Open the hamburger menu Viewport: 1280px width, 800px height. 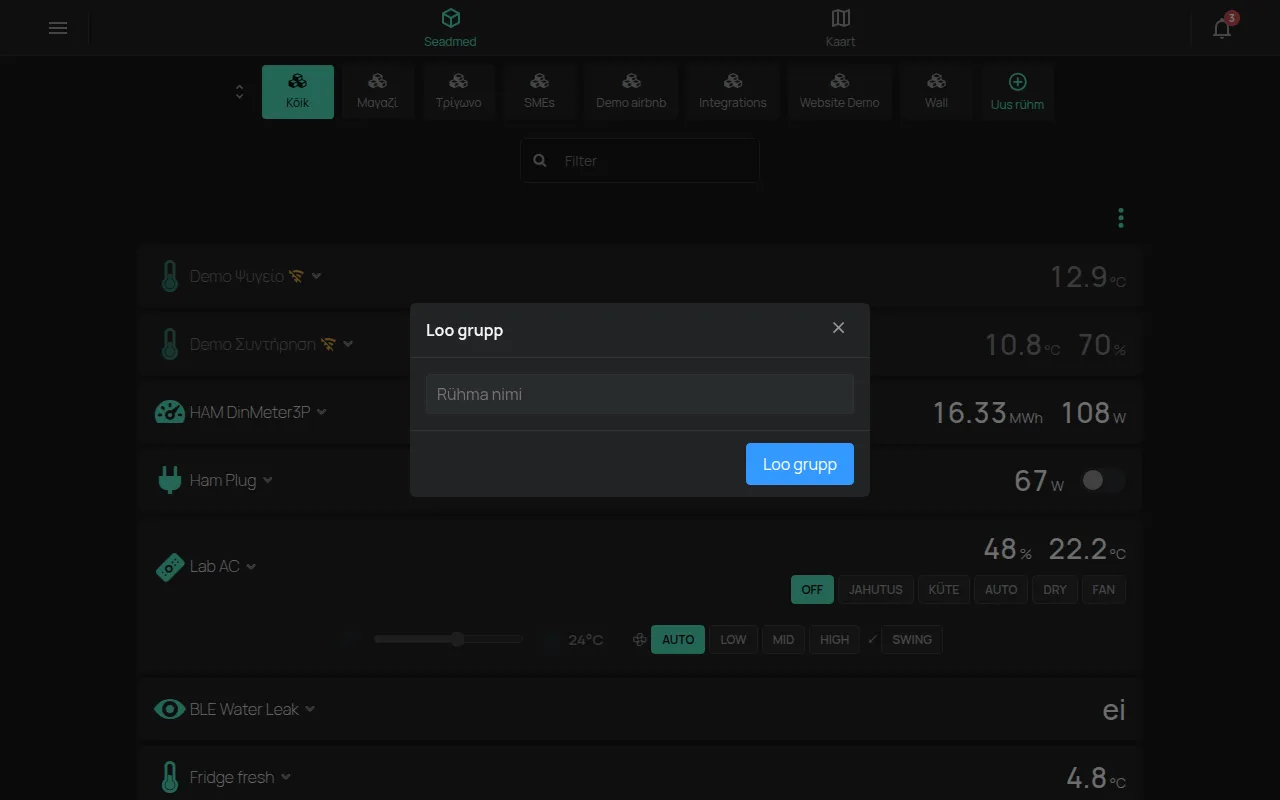tap(58, 28)
